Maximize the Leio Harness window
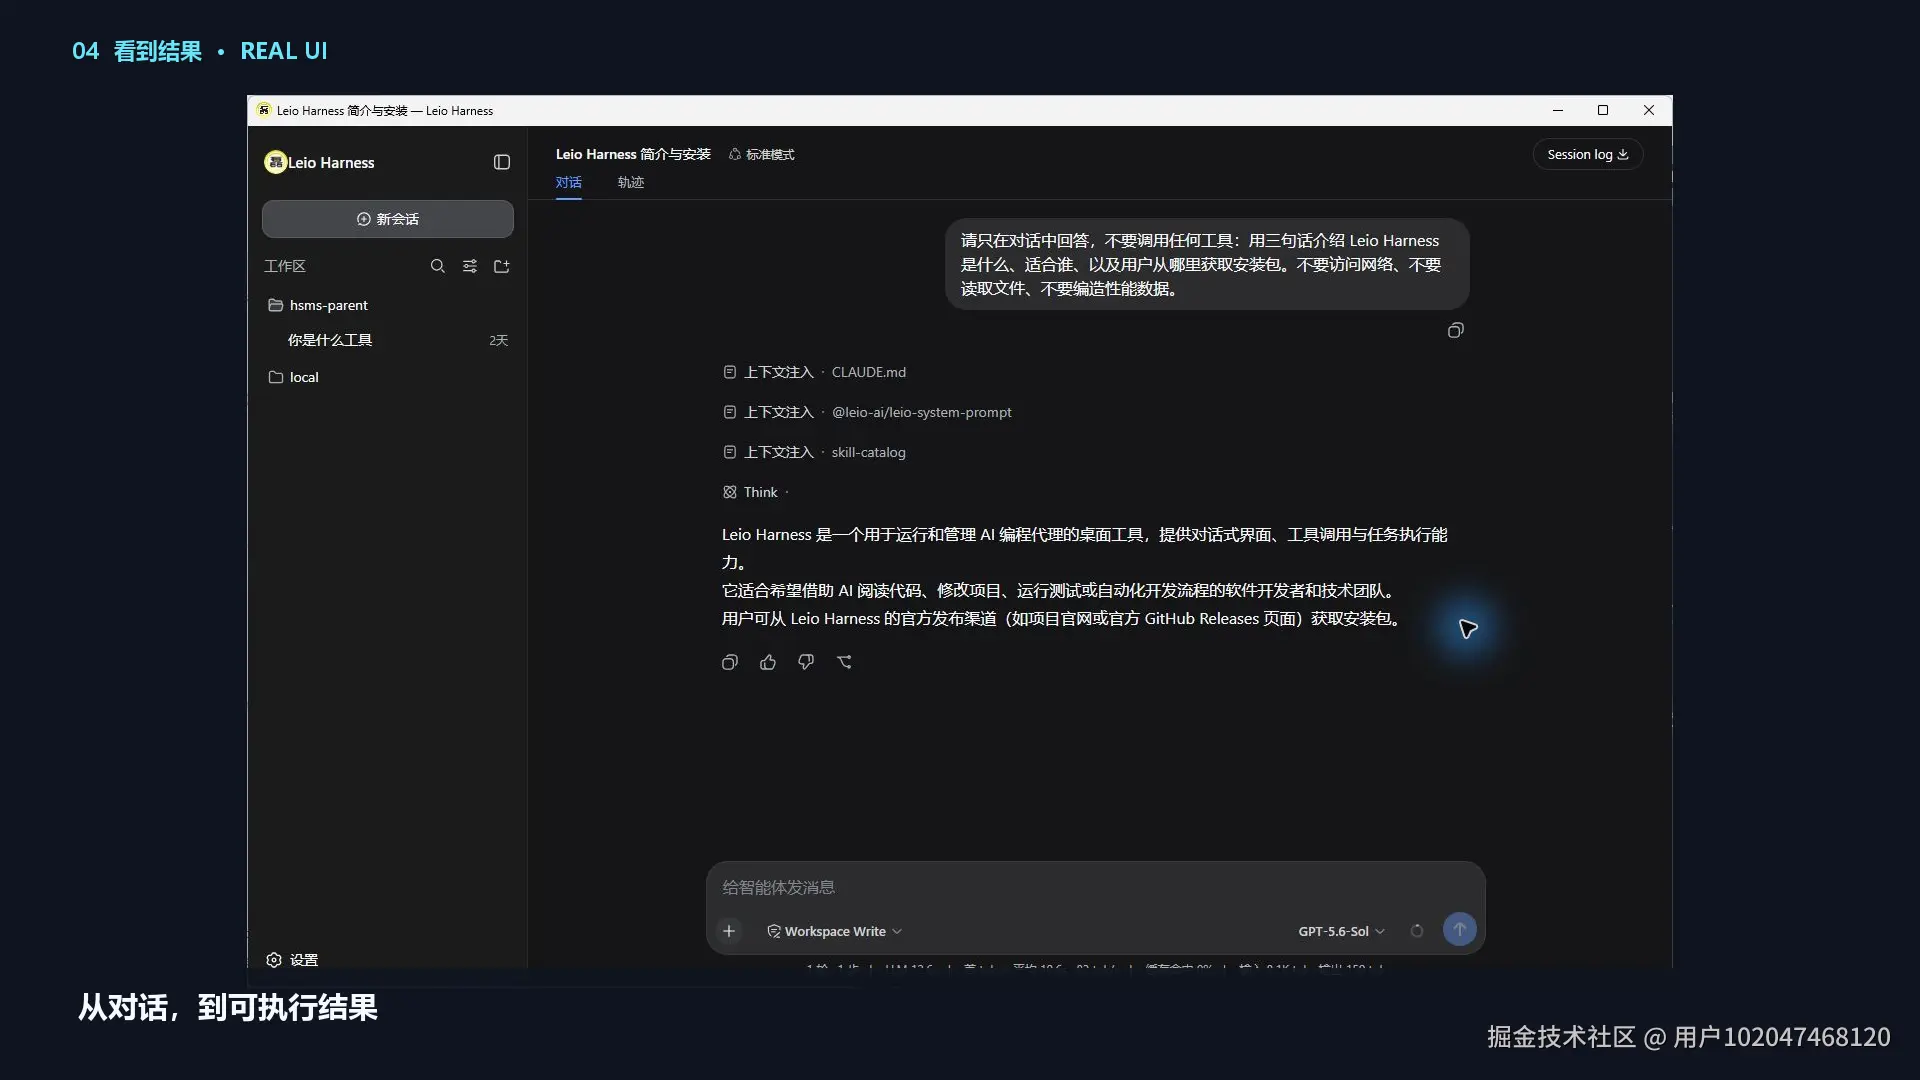The width and height of the screenshot is (1920, 1080). click(x=1603, y=110)
